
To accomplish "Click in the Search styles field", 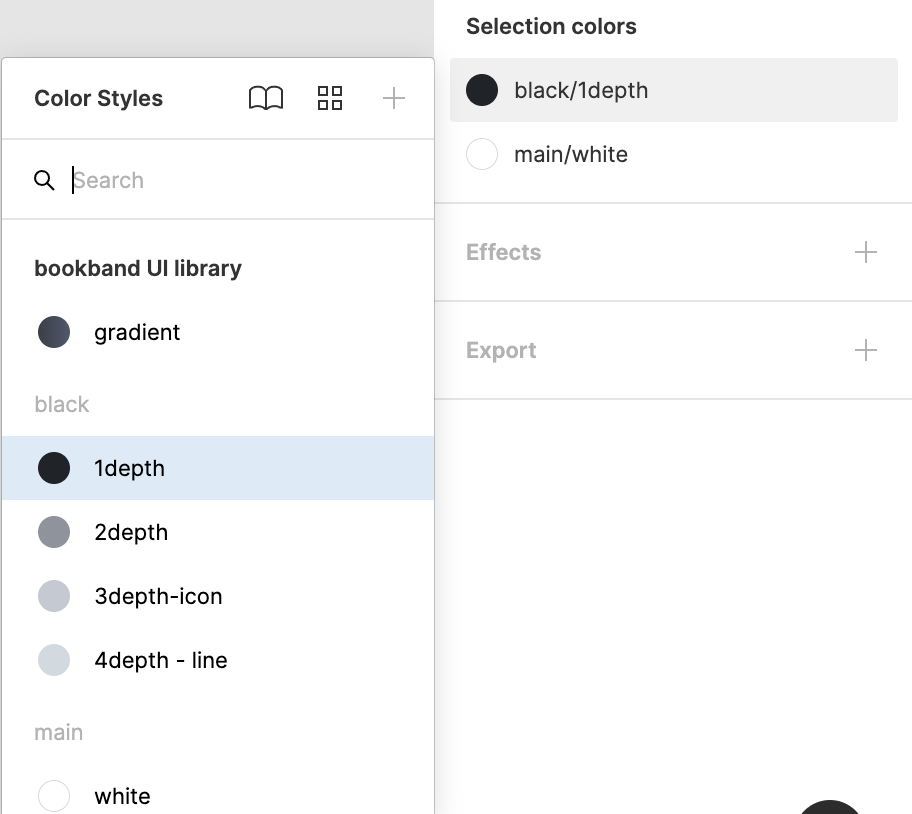I will [x=240, y=180].
